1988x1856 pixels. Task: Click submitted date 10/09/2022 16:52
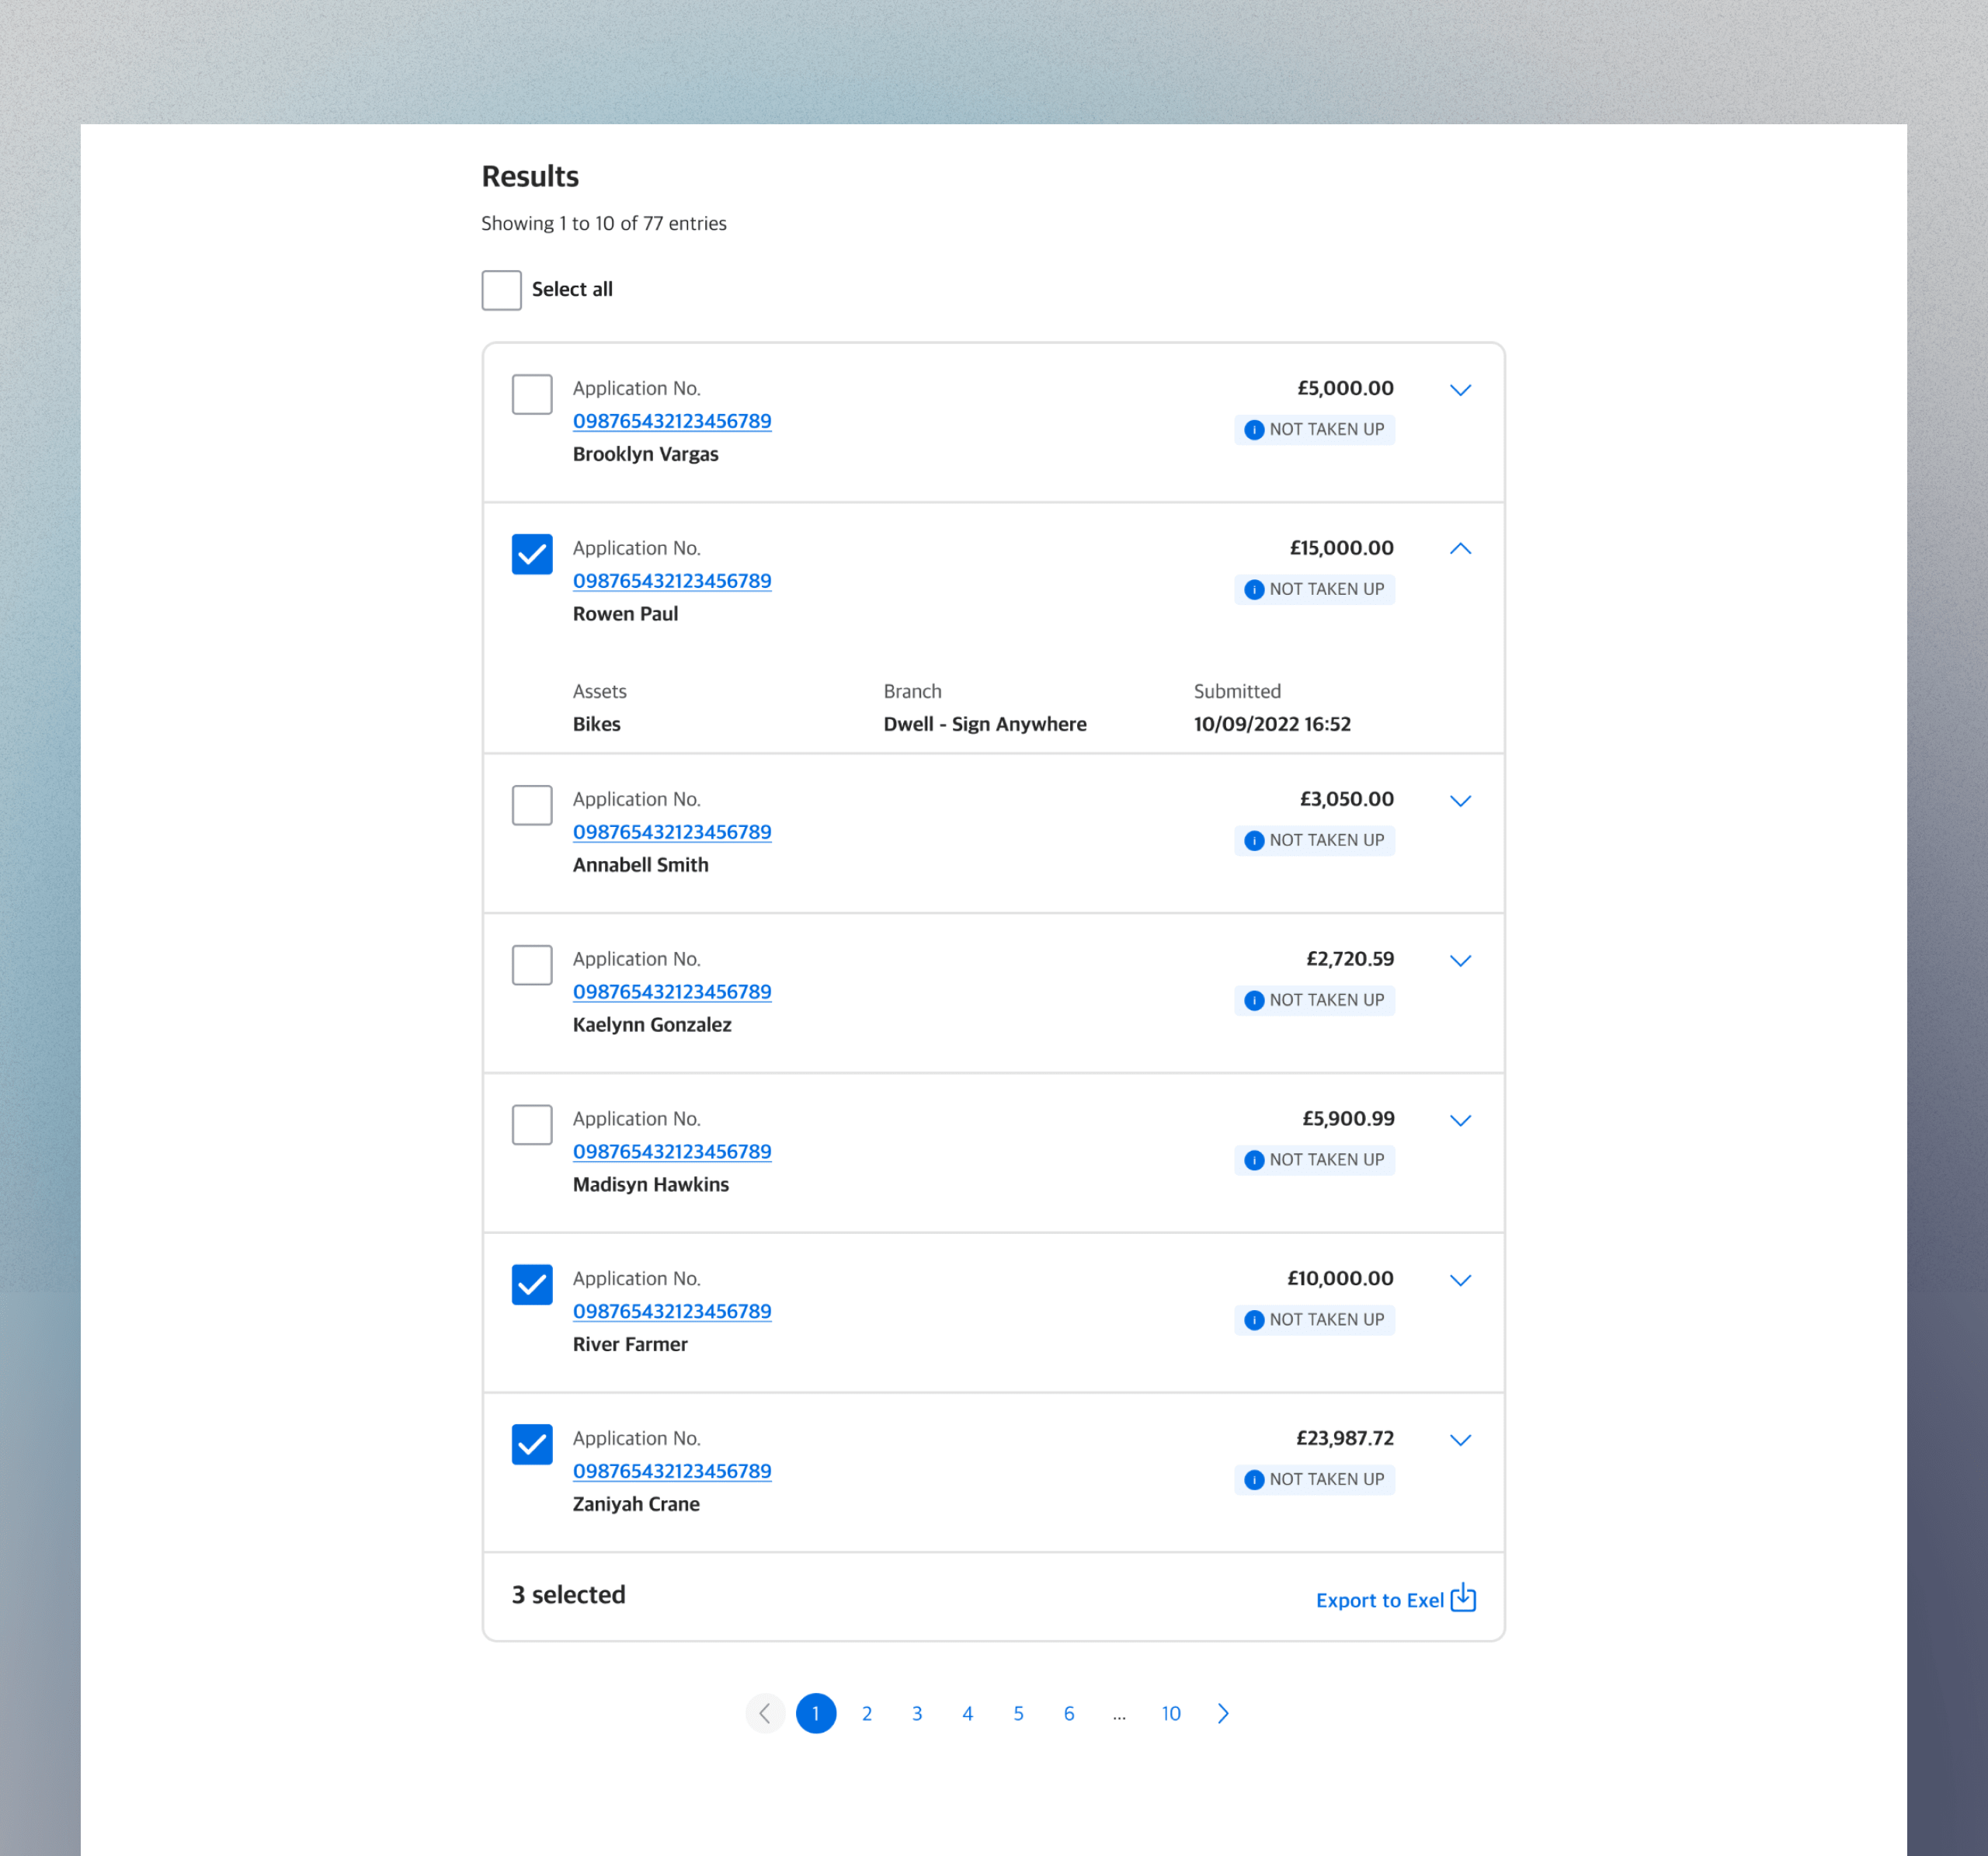(x=1272, y=724)
